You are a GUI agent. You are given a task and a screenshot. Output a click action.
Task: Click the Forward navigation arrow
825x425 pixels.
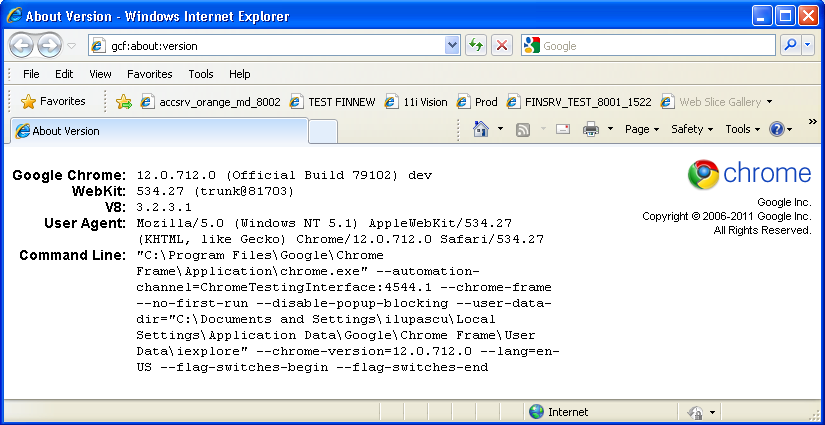click(x=49, y=45)
